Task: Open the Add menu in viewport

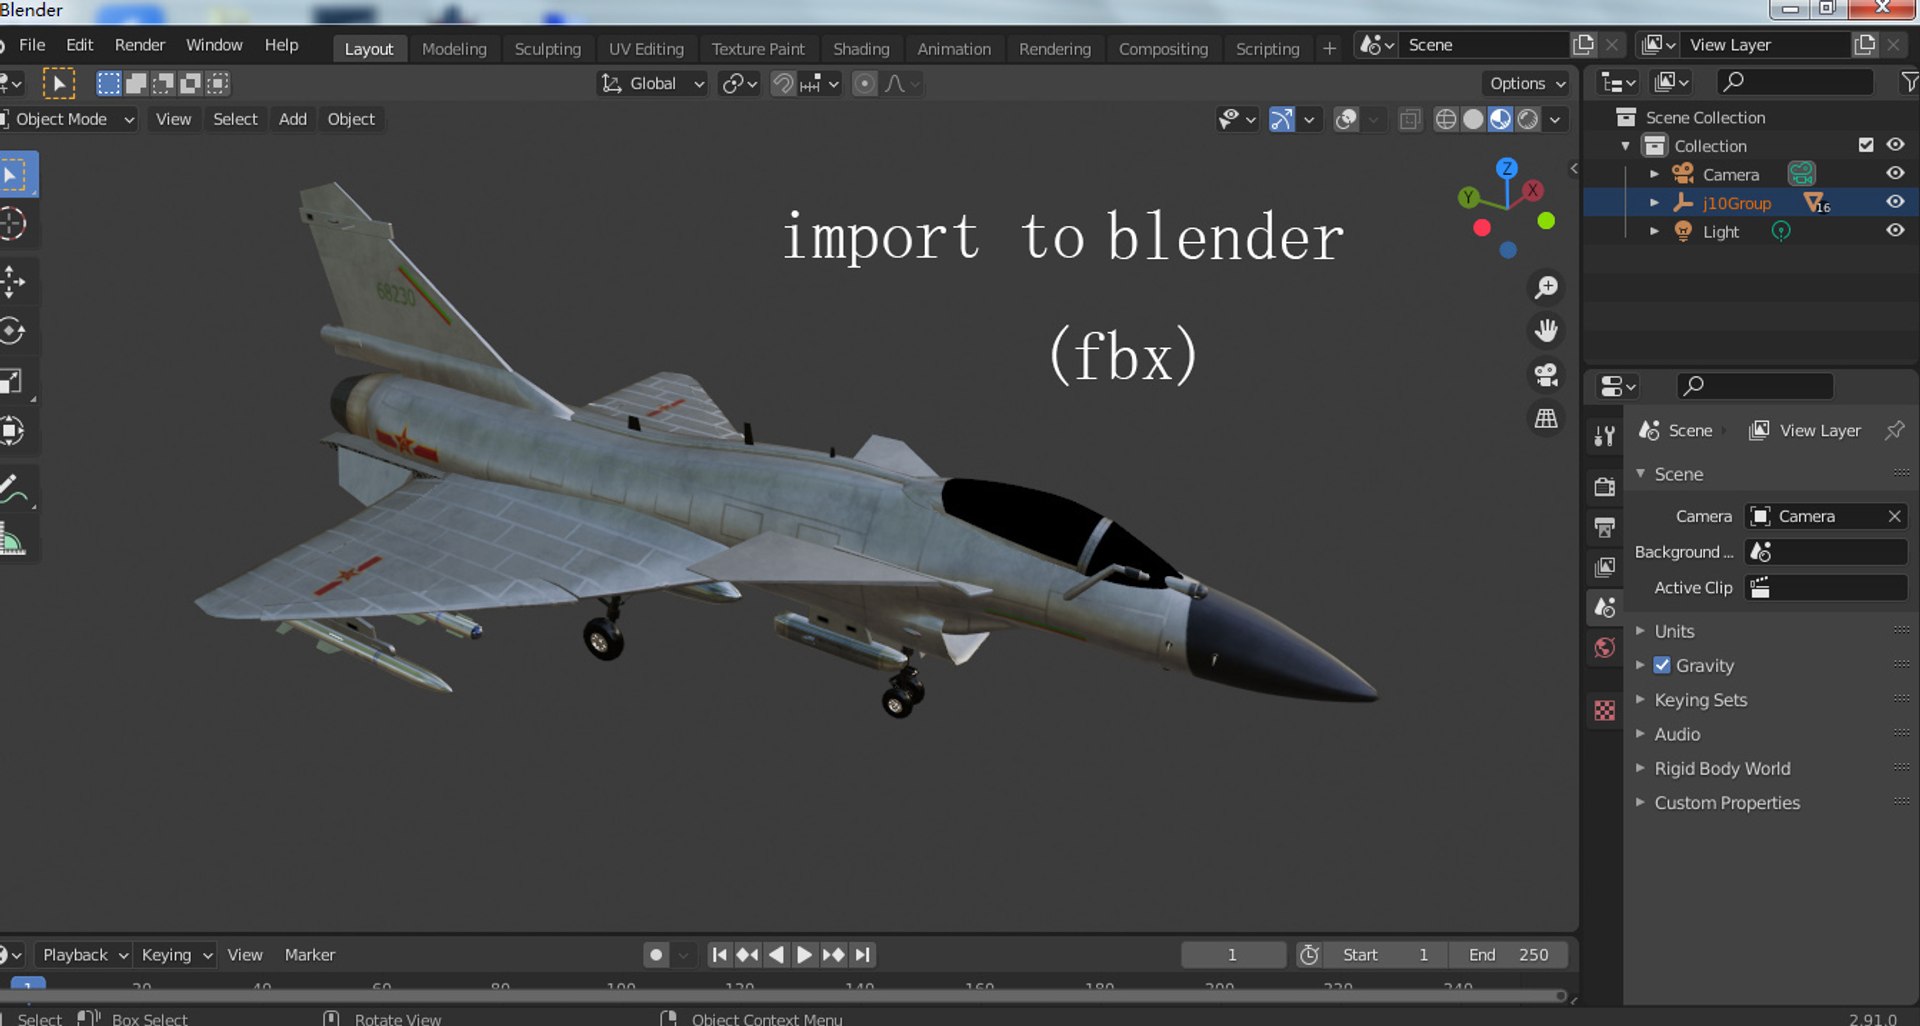Action: click(293, 119)
